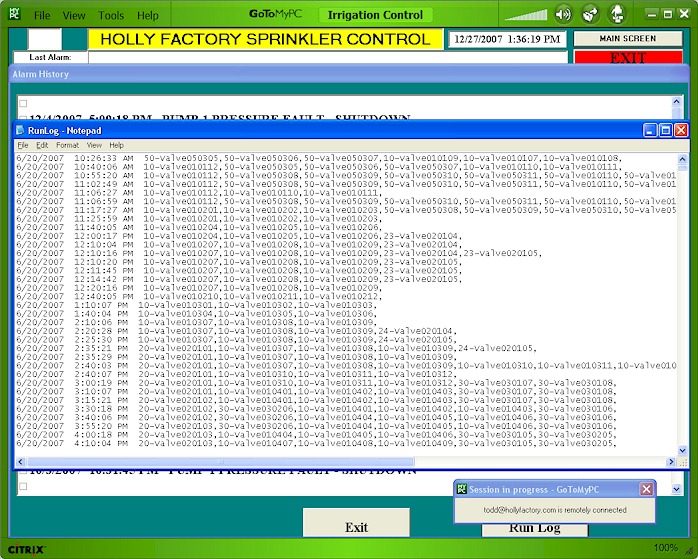Open Notepad Format menu
Screen dimensions: 698x559
[67, 145]
